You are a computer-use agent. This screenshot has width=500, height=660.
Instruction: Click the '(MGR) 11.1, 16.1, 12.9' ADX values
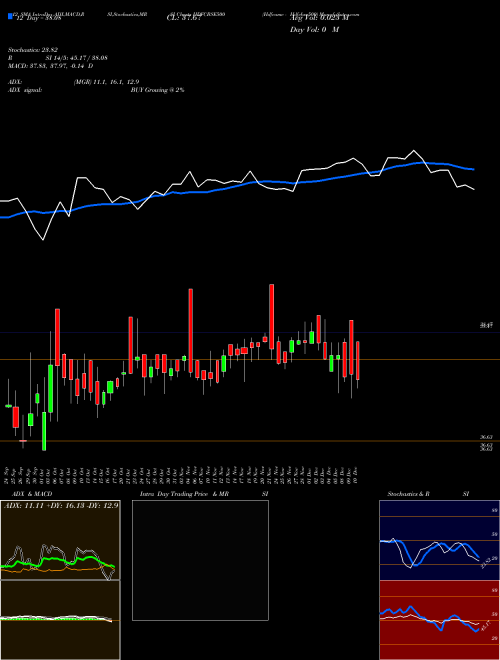pos(106,82)
